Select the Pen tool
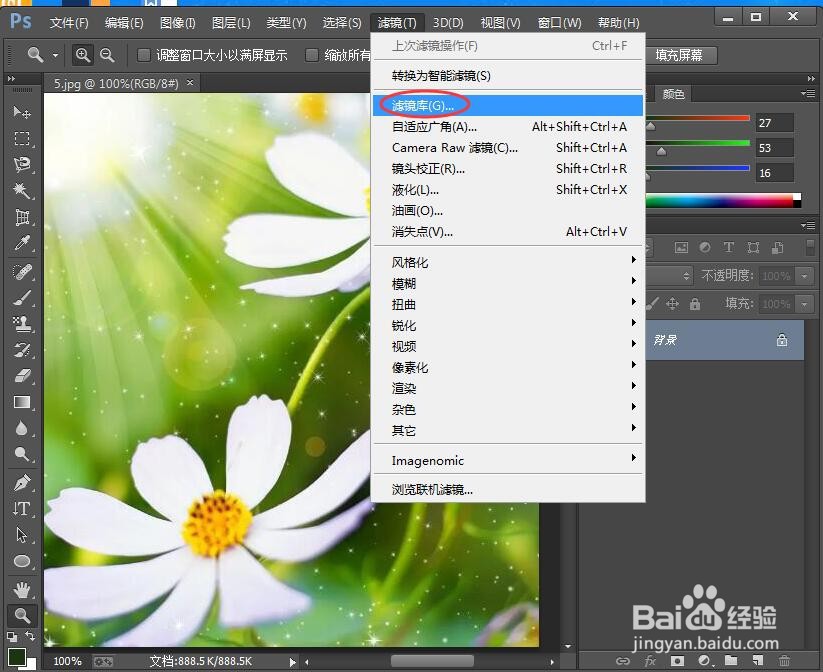 pos(22,482)
